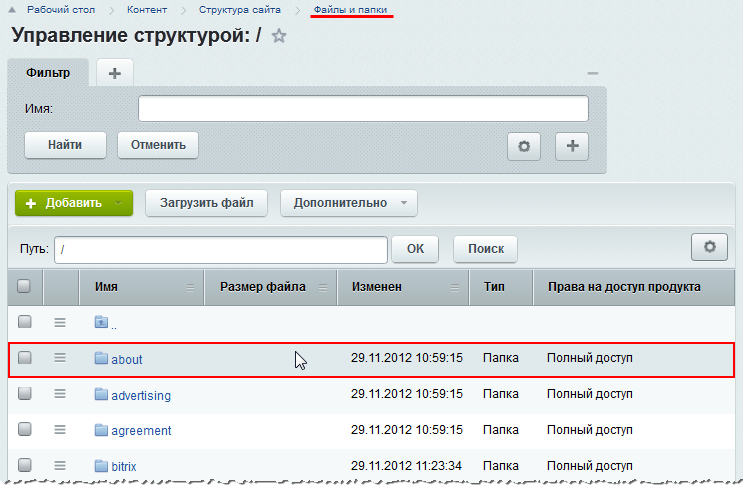
Task: Toggle select-all checkbox in table header
Action: (x=24, y=286)
